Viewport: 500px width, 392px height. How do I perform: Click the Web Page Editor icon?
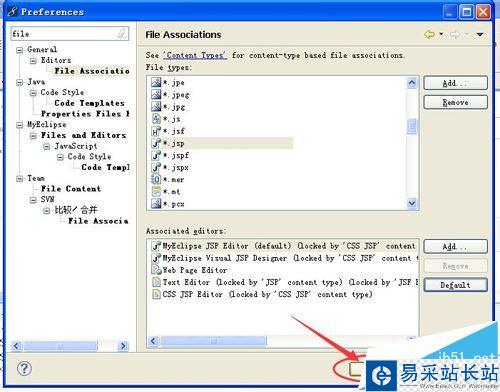pyautogui.click(x=156, y=270)
